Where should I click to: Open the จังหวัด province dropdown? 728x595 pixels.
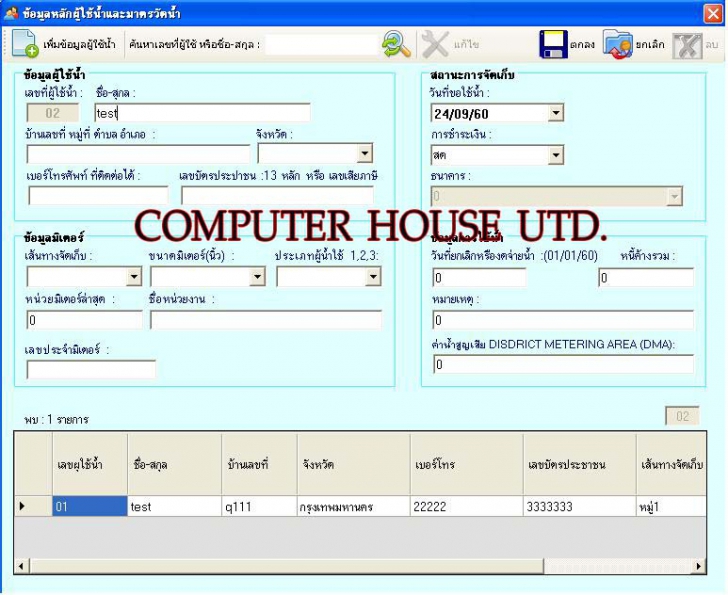364,153
